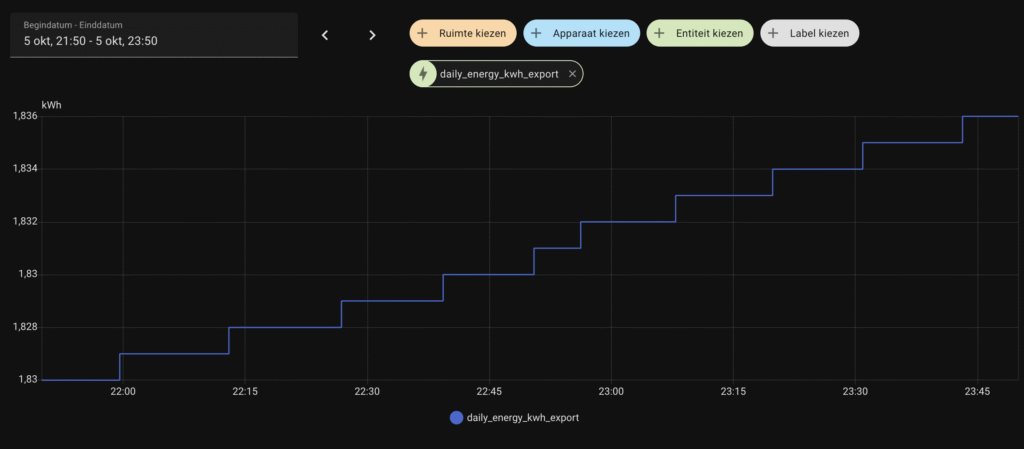This screenshot has width=1024, height=449.
Task: Click the blue legend color circle
Action: tap(457, 418)
